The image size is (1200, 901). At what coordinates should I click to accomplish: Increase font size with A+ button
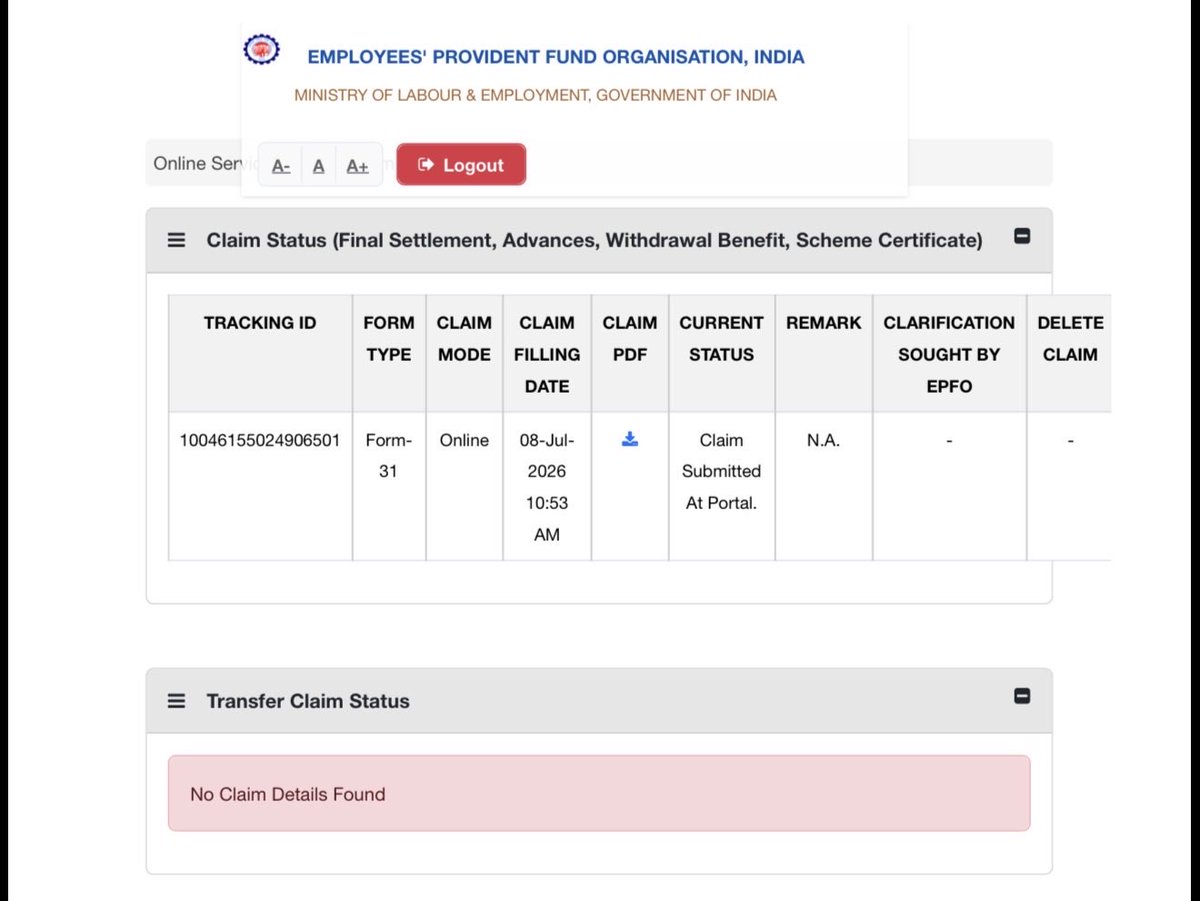(358, 166)
